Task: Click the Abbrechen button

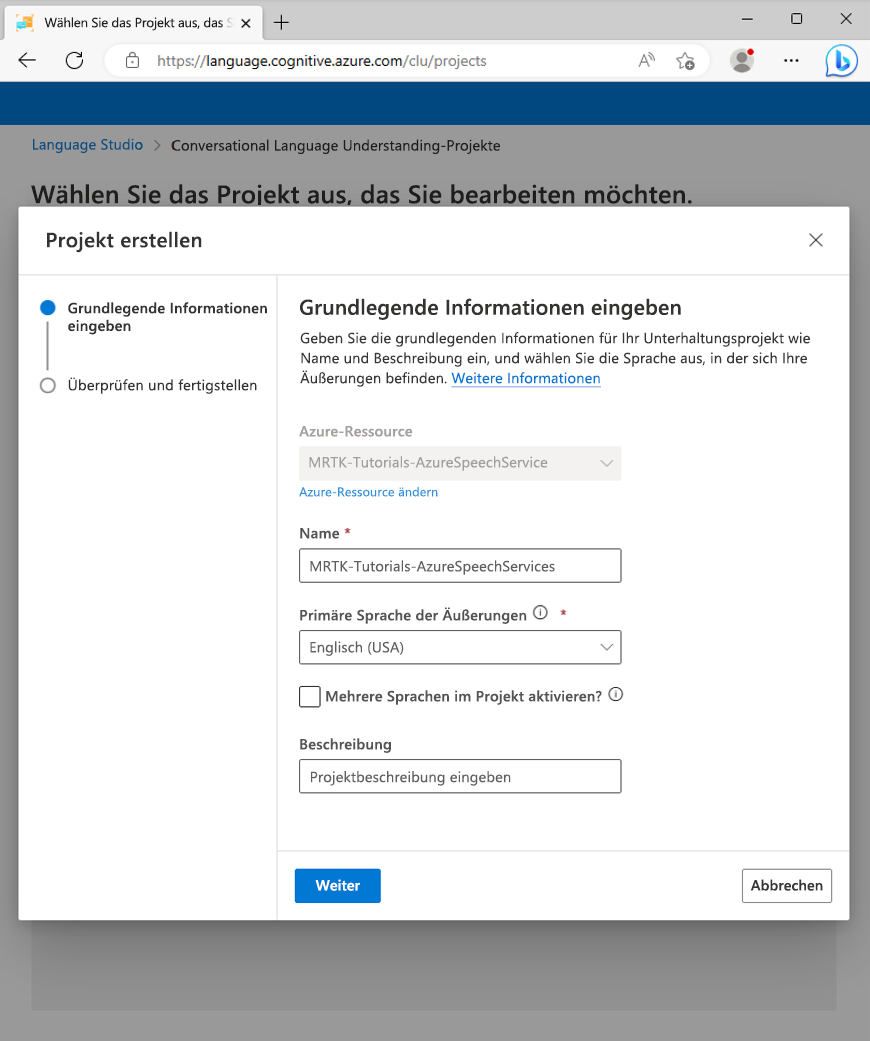Action: point(786,886)
